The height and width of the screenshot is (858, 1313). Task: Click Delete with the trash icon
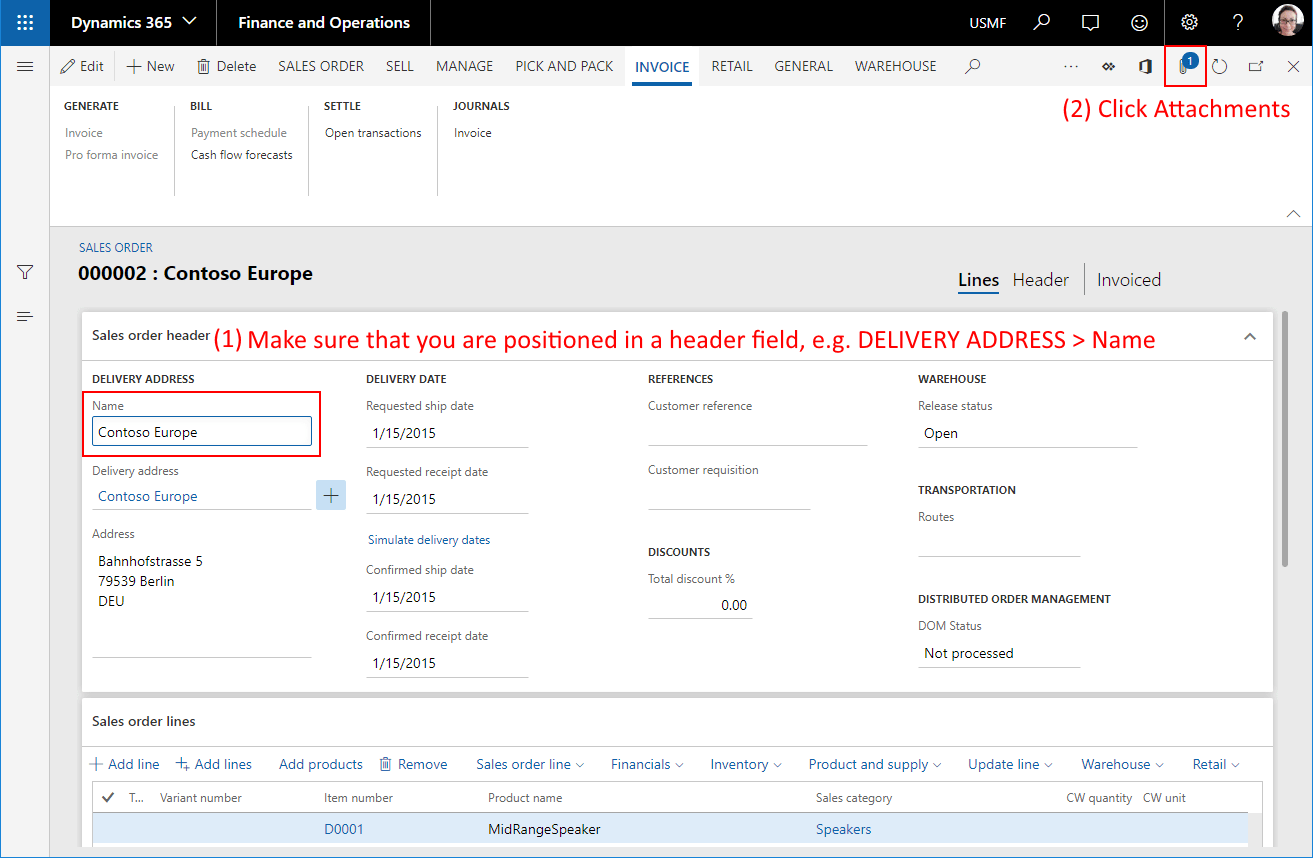point(226,66)
